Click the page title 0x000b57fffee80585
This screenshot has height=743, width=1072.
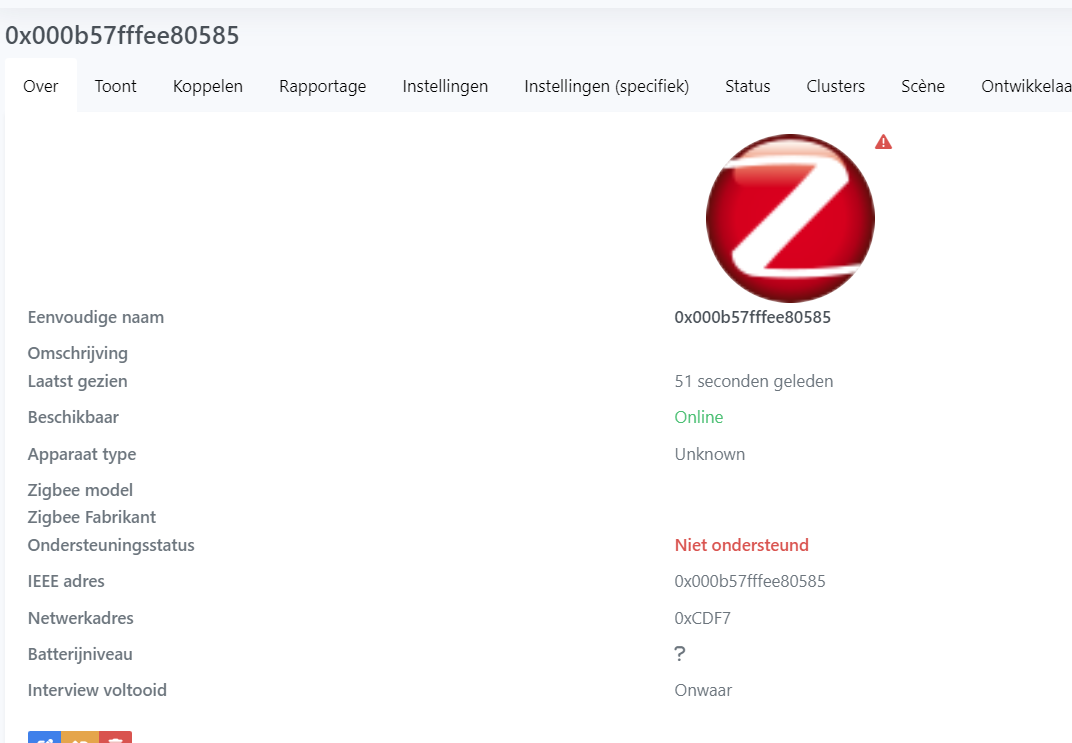[x=122, y=36]
